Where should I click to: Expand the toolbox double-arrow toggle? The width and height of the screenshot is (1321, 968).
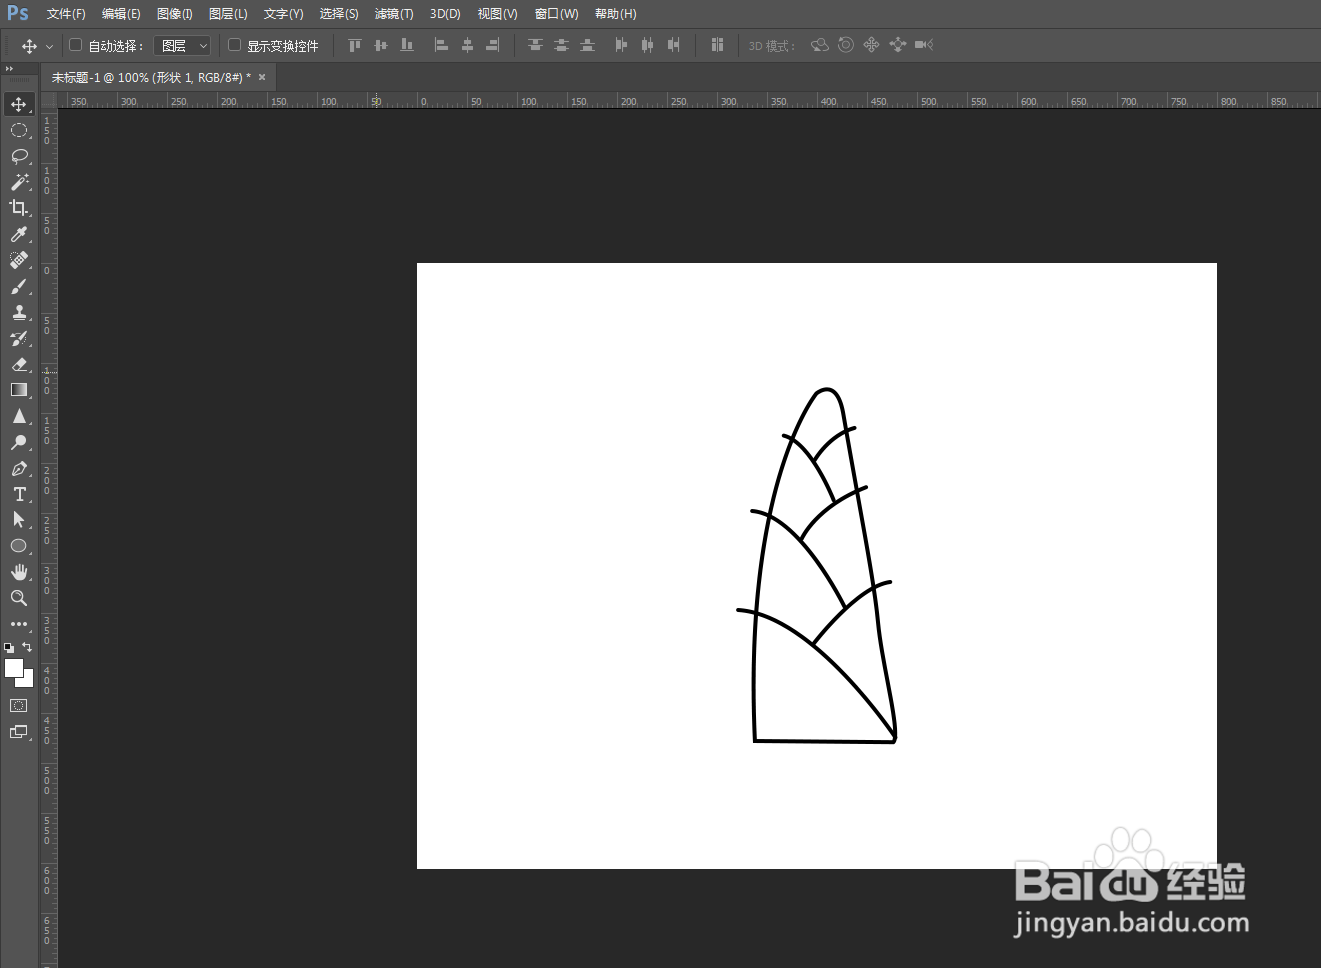tap(9, 69)
